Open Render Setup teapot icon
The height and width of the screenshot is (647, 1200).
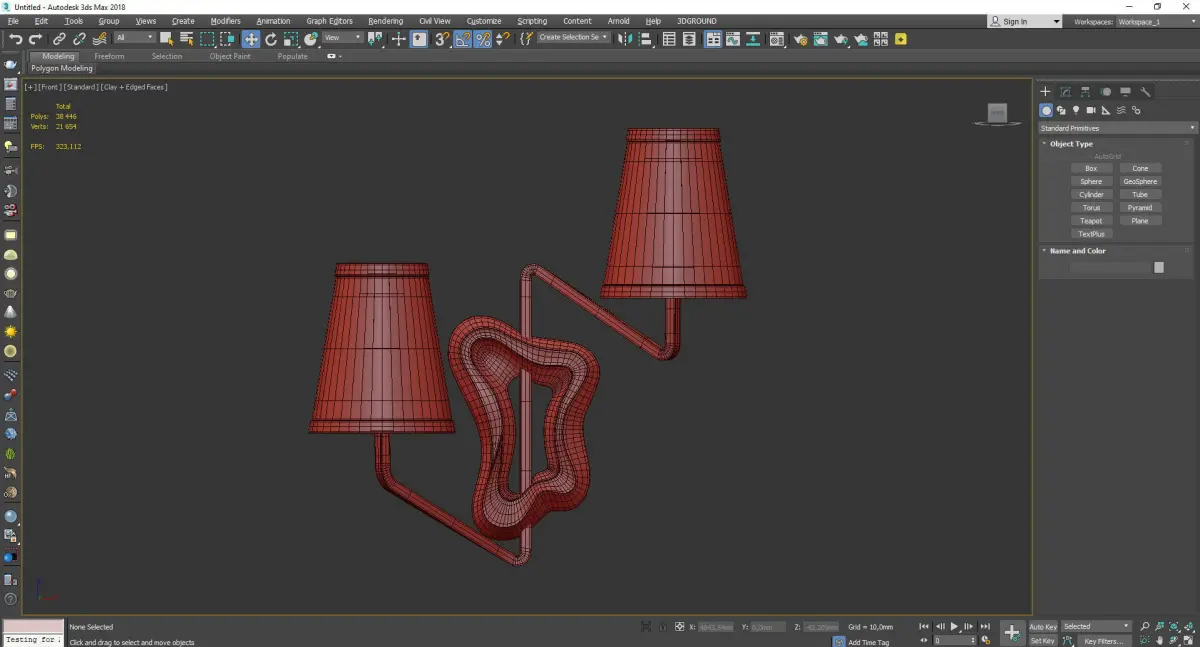pyautogui.click(x=801, y=39)
